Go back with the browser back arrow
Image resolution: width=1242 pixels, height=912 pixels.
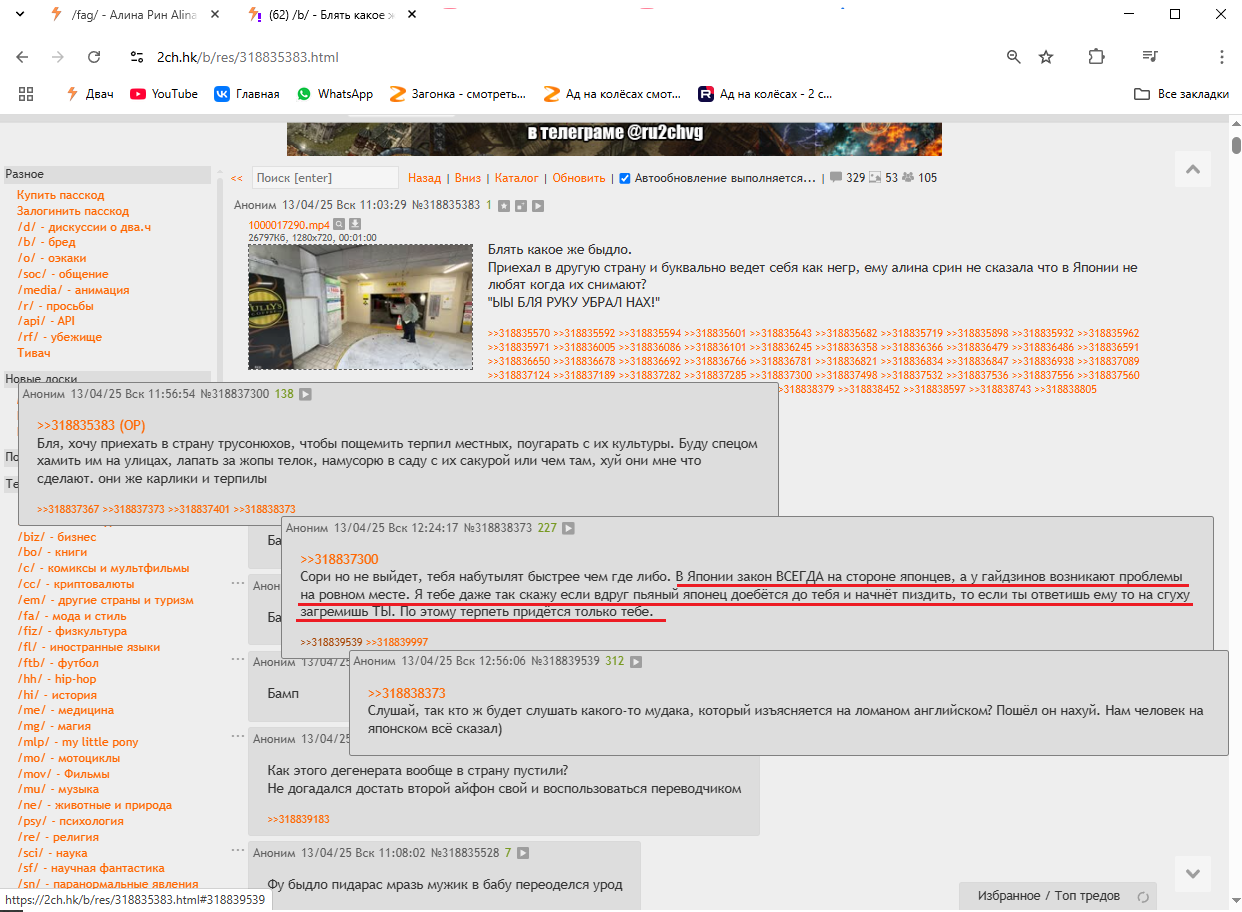[x=22, y=57]
